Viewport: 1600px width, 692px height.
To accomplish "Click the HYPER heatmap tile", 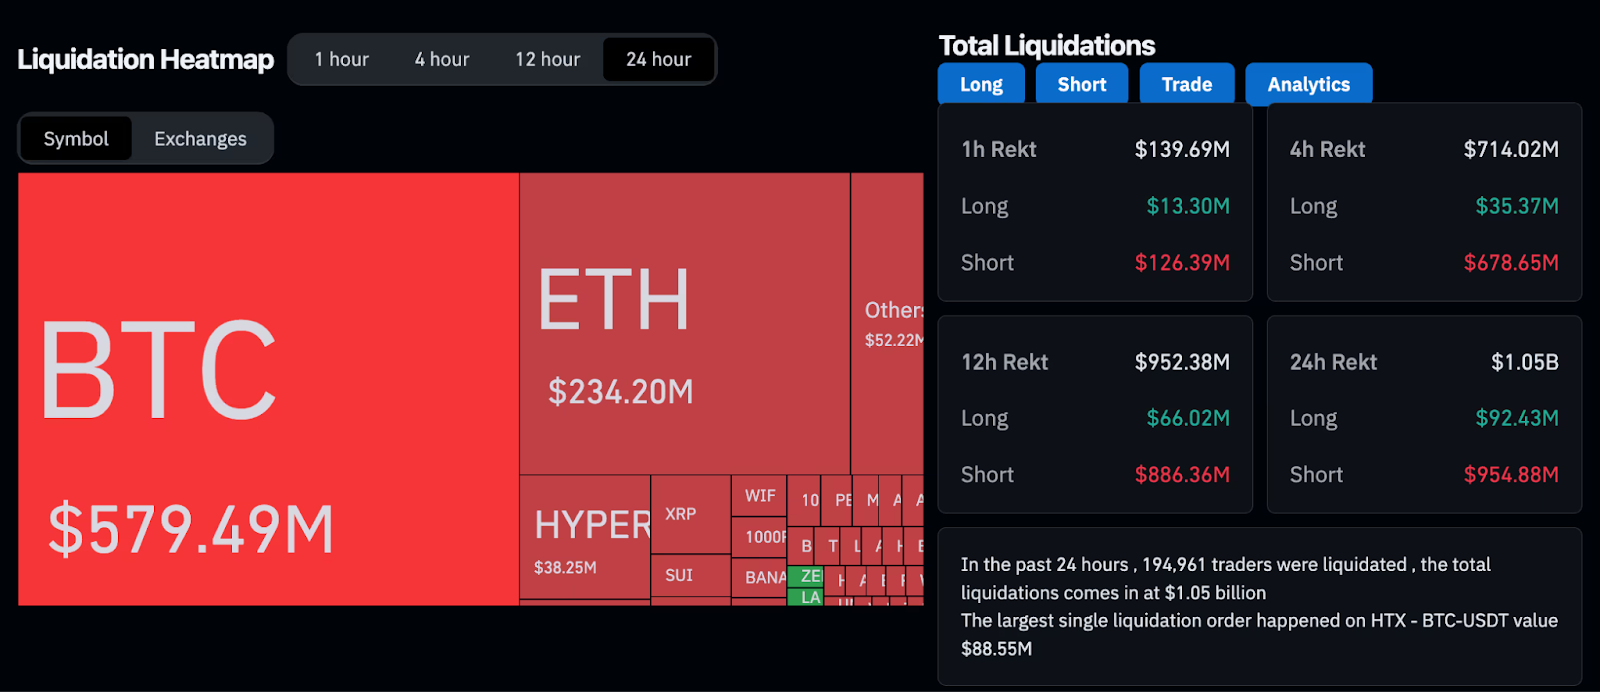I will click(x=585, y=537).
